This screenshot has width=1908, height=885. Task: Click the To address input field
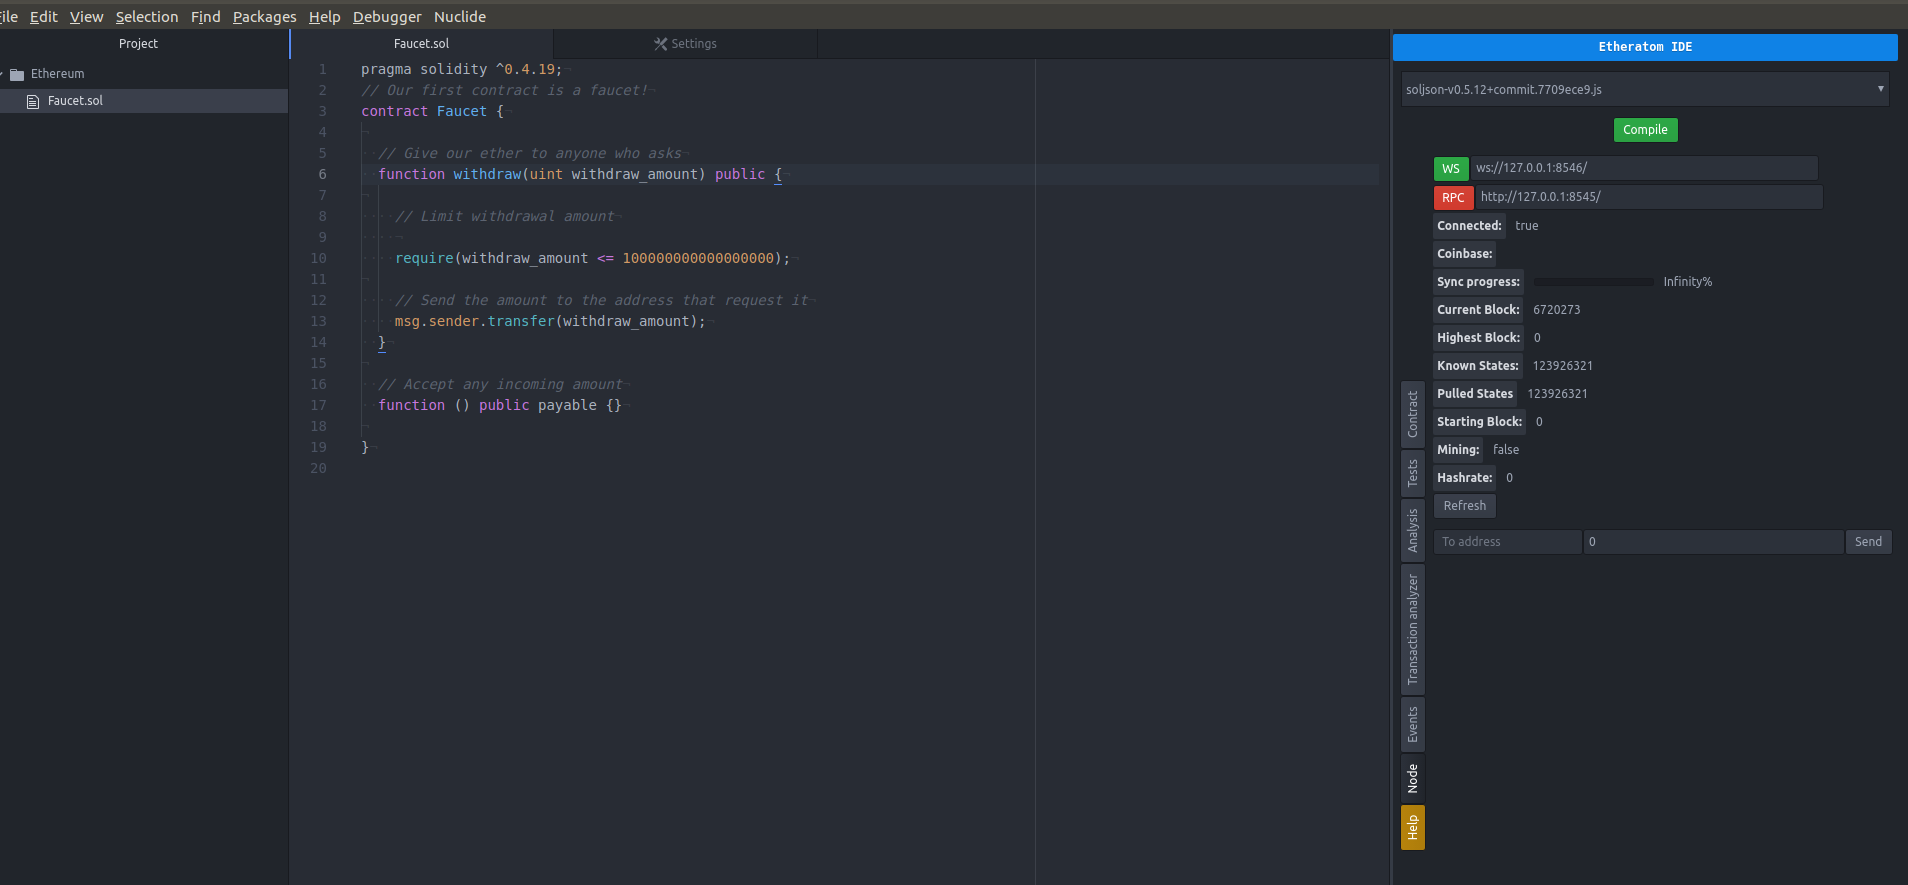point(1507,542)
